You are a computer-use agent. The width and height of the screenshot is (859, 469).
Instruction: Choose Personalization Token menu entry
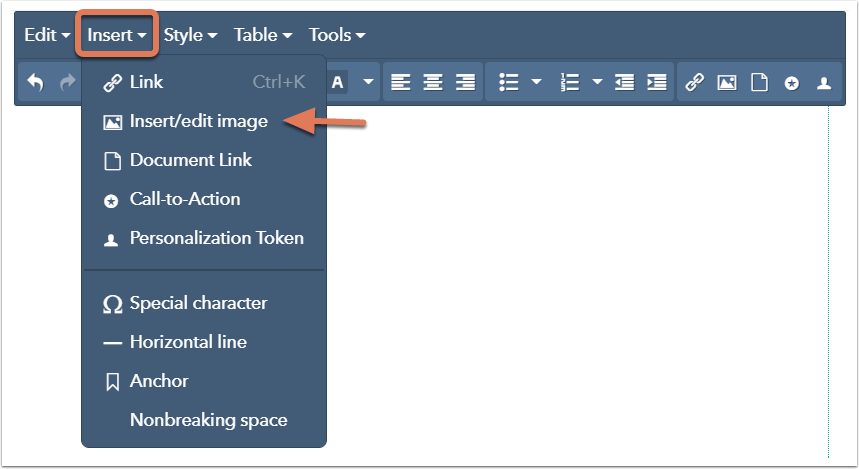[x=204, y=238]
